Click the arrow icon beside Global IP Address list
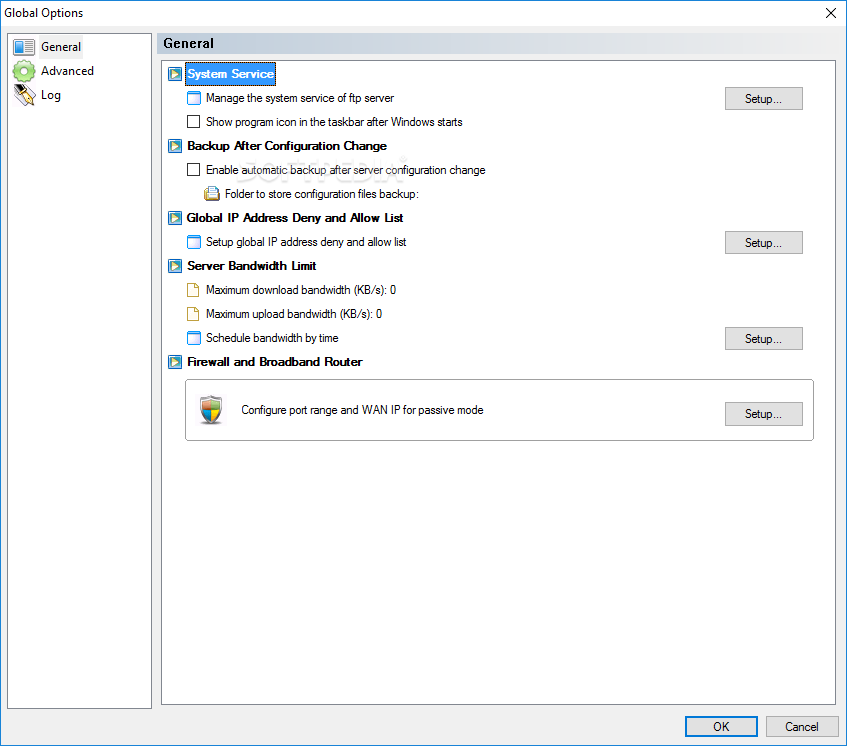This screenshot has width=847, height=746. 175,218
